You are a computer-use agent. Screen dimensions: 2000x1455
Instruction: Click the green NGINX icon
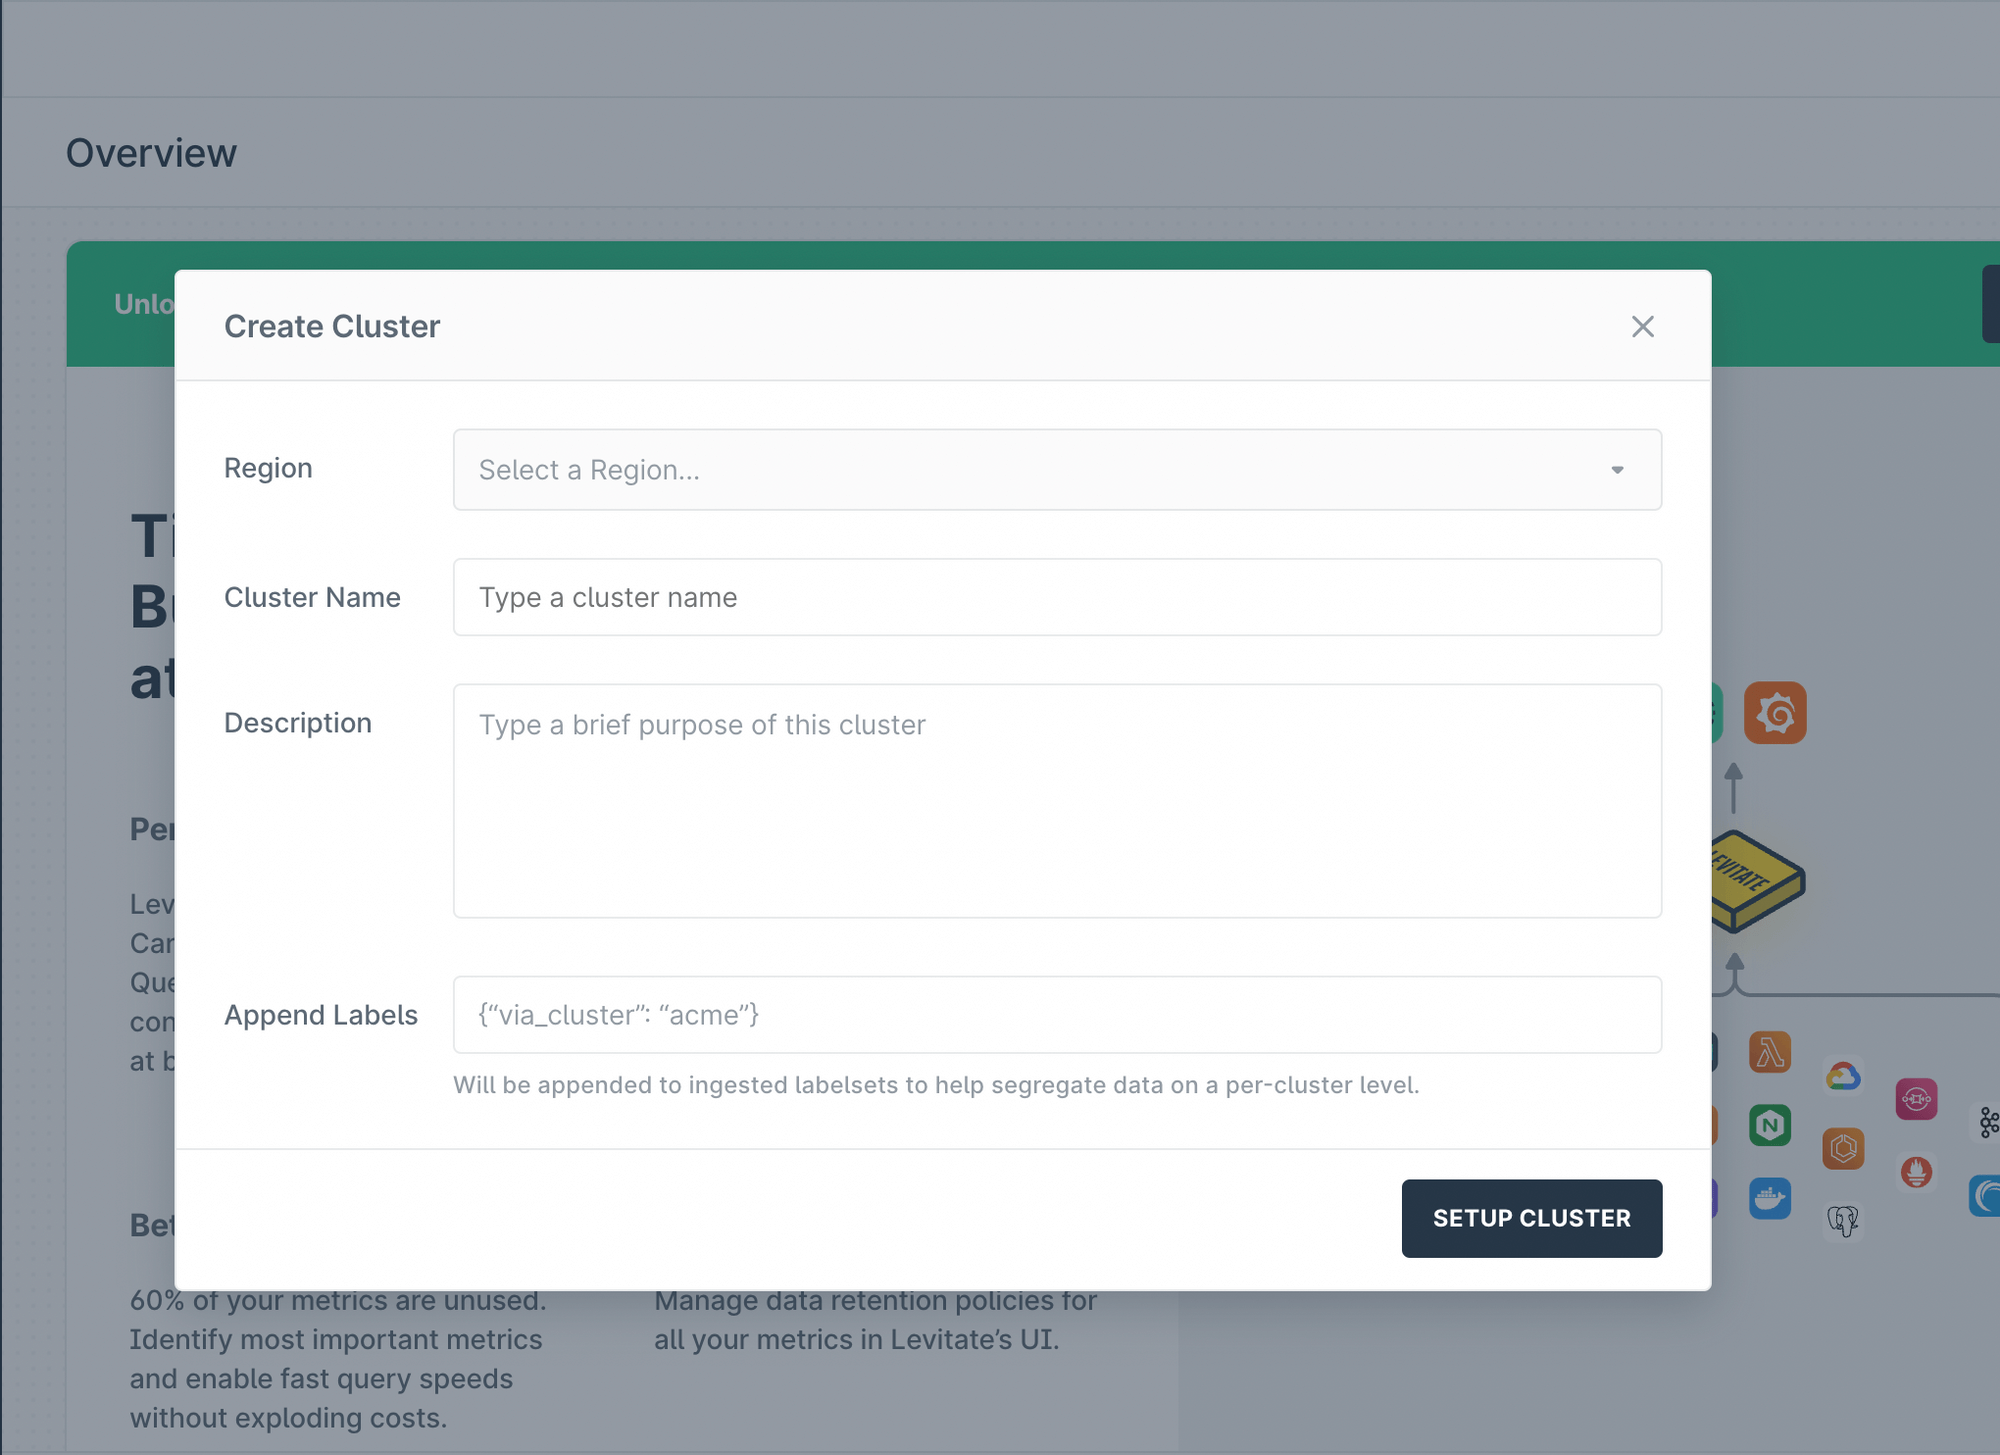click(1769, 1126)
